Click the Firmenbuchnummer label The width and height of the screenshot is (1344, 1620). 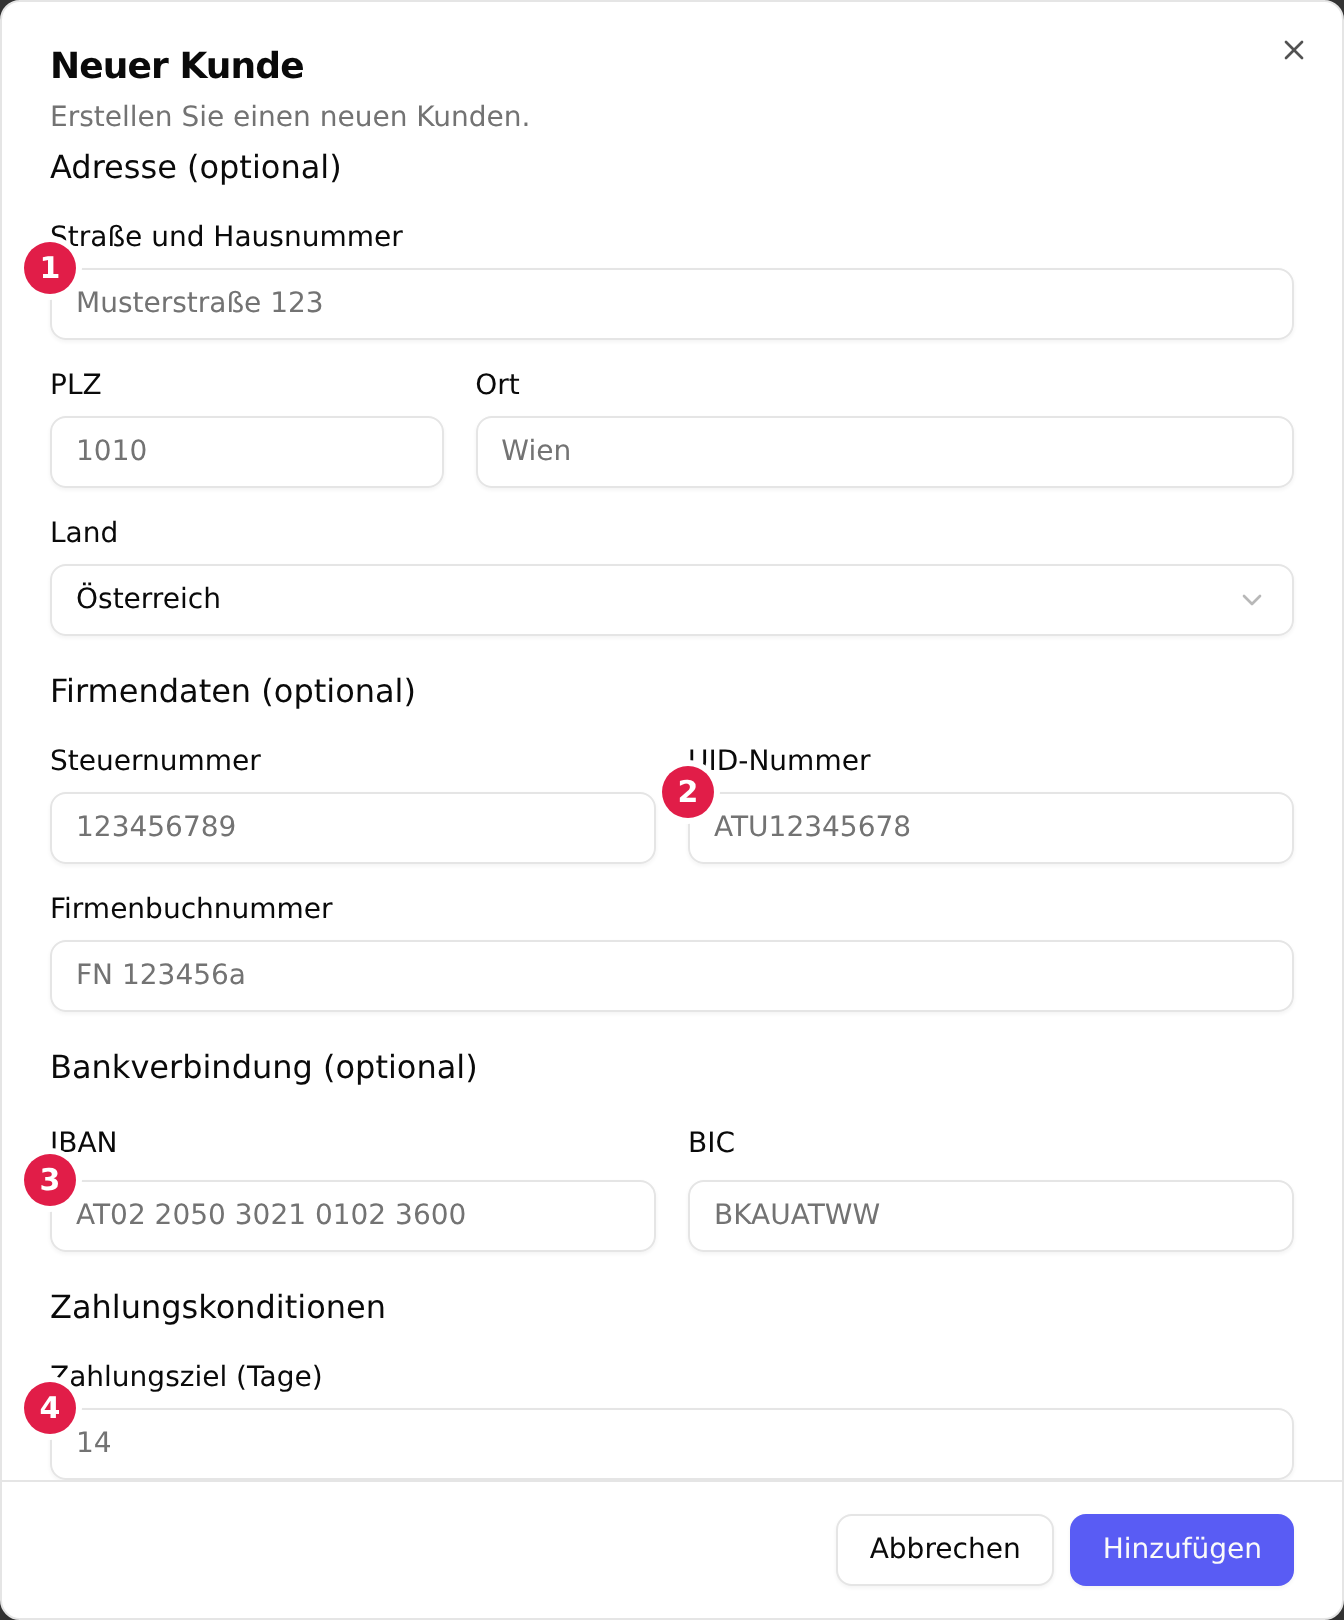[192, 908]
